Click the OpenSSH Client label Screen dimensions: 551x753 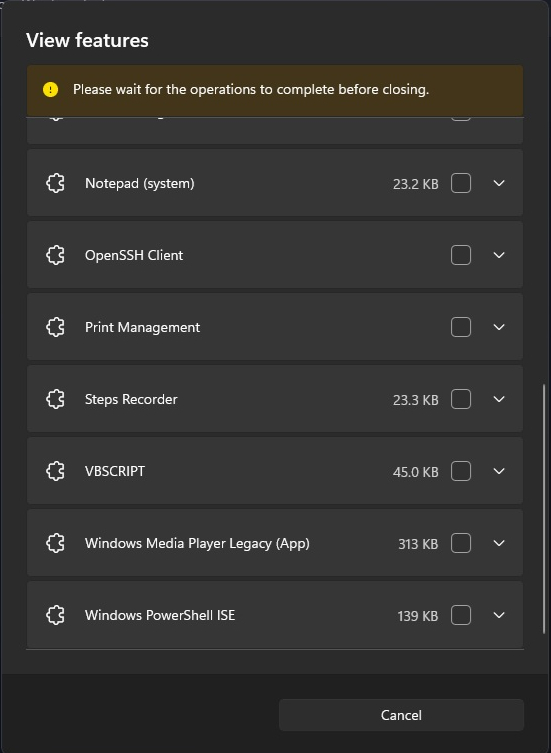click(134, 255)
